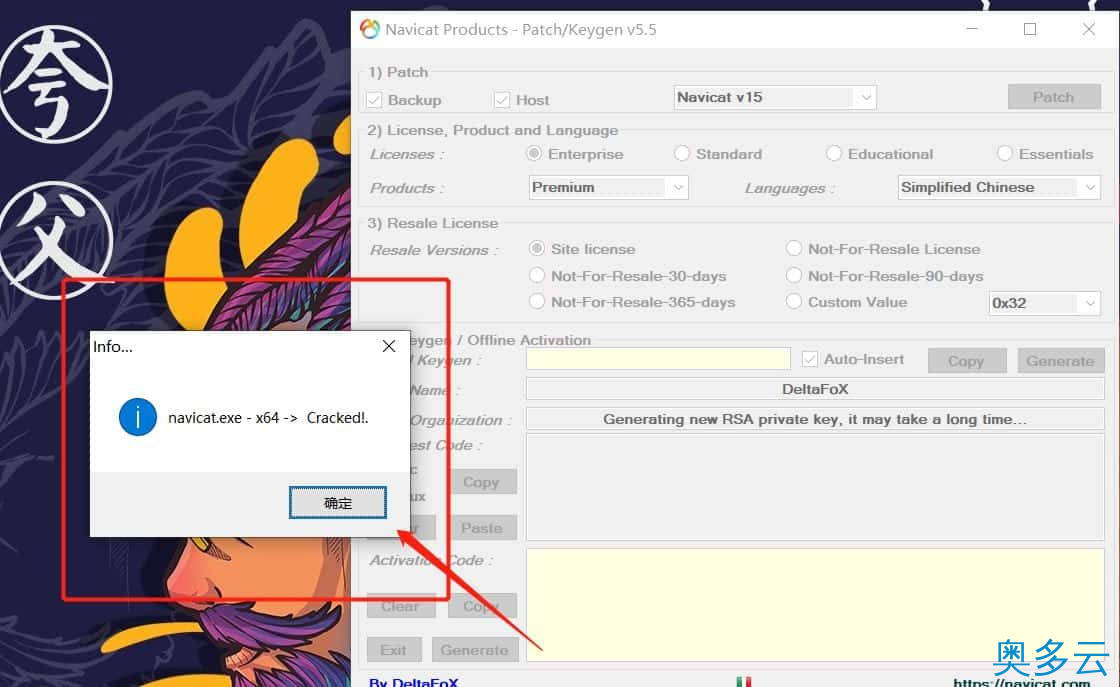Click Generate beside the serial Copy button

(x=1061, y=361)
